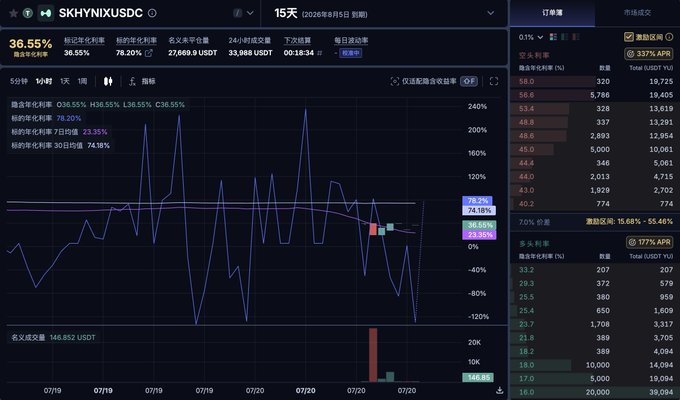Select short order row at 45.0
Viewport: 680px width, 400px height.
click(x=595, y=149)
